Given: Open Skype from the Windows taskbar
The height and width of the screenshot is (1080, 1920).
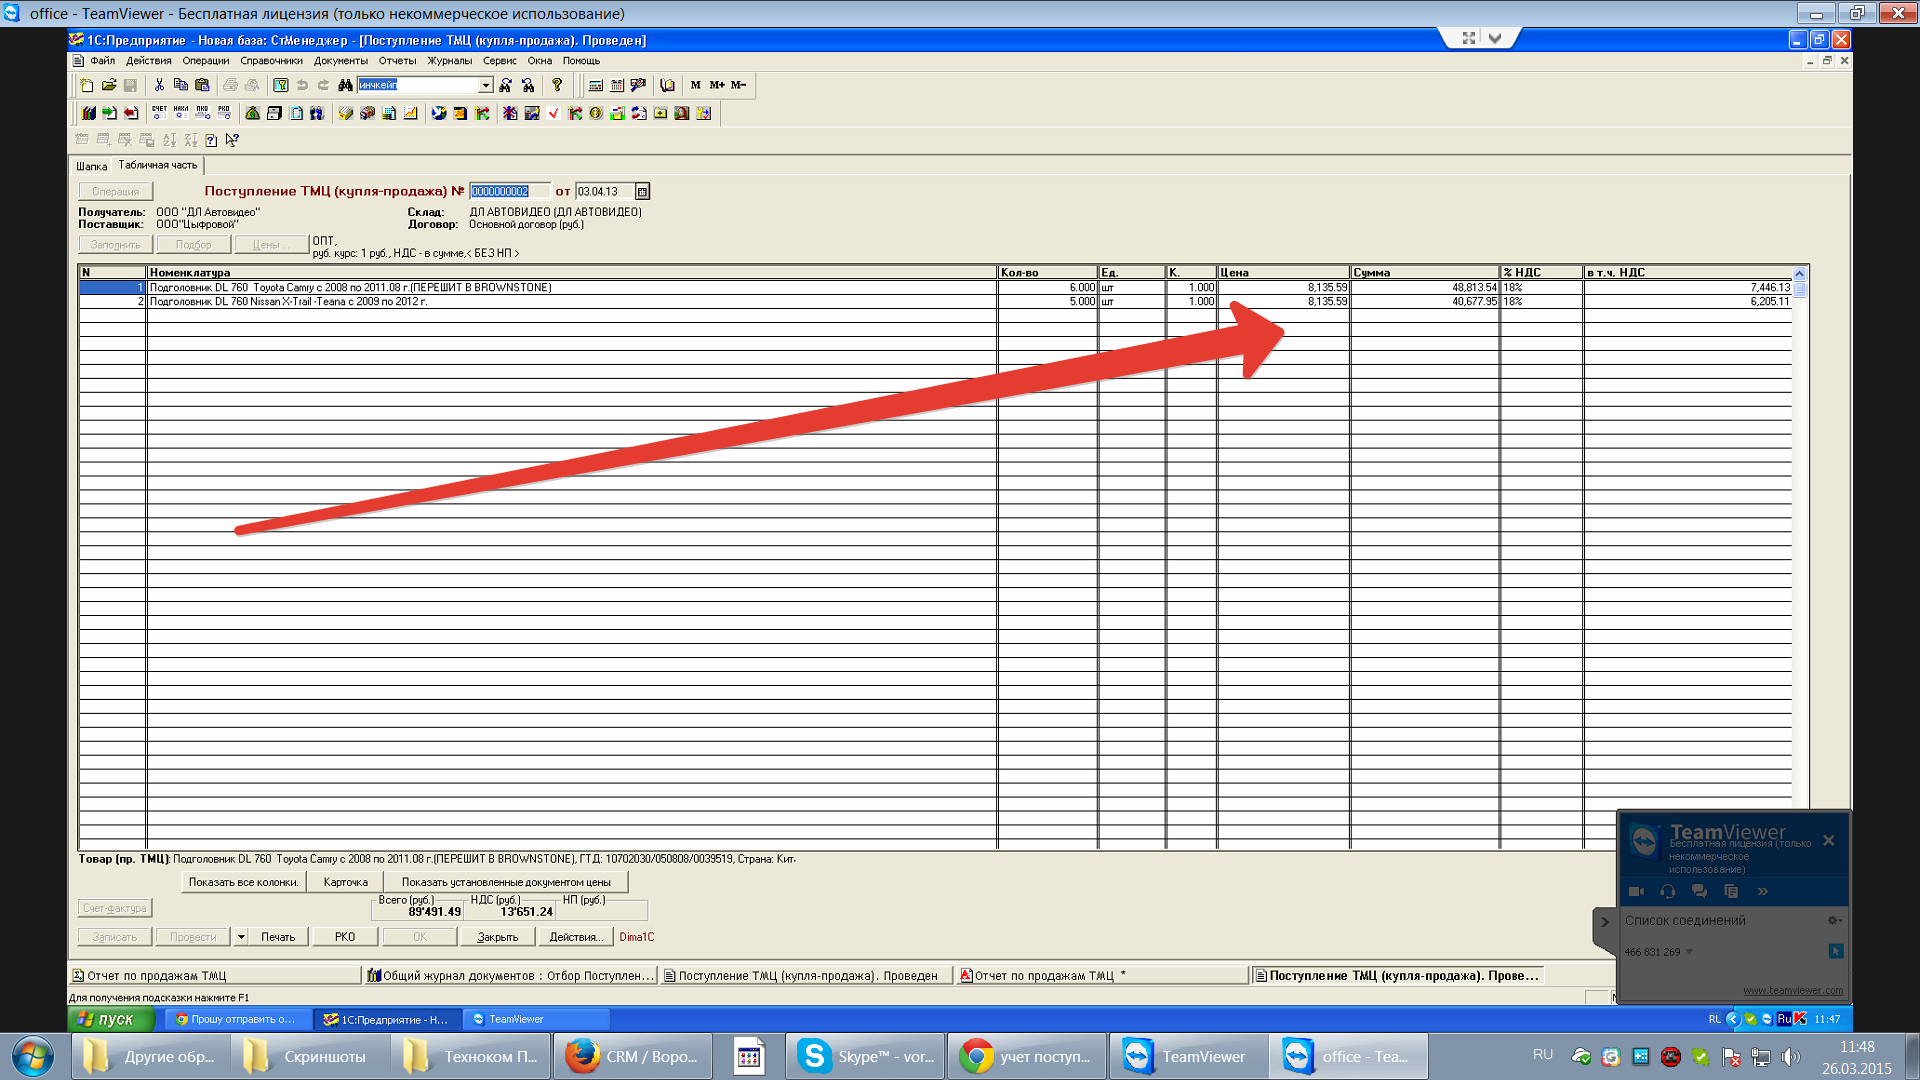Looking at the screenshot, I should click(866, 1056).
